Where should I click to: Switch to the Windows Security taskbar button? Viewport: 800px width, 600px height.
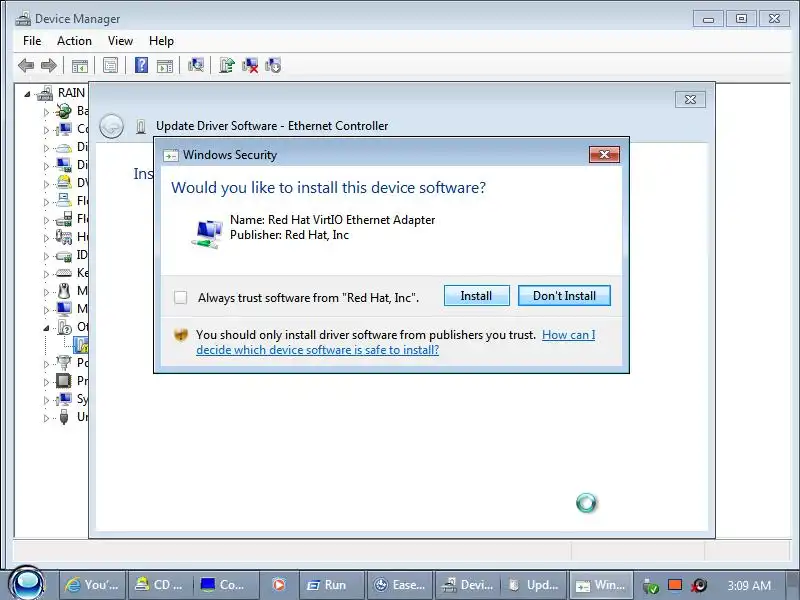[x=602, y=585]
